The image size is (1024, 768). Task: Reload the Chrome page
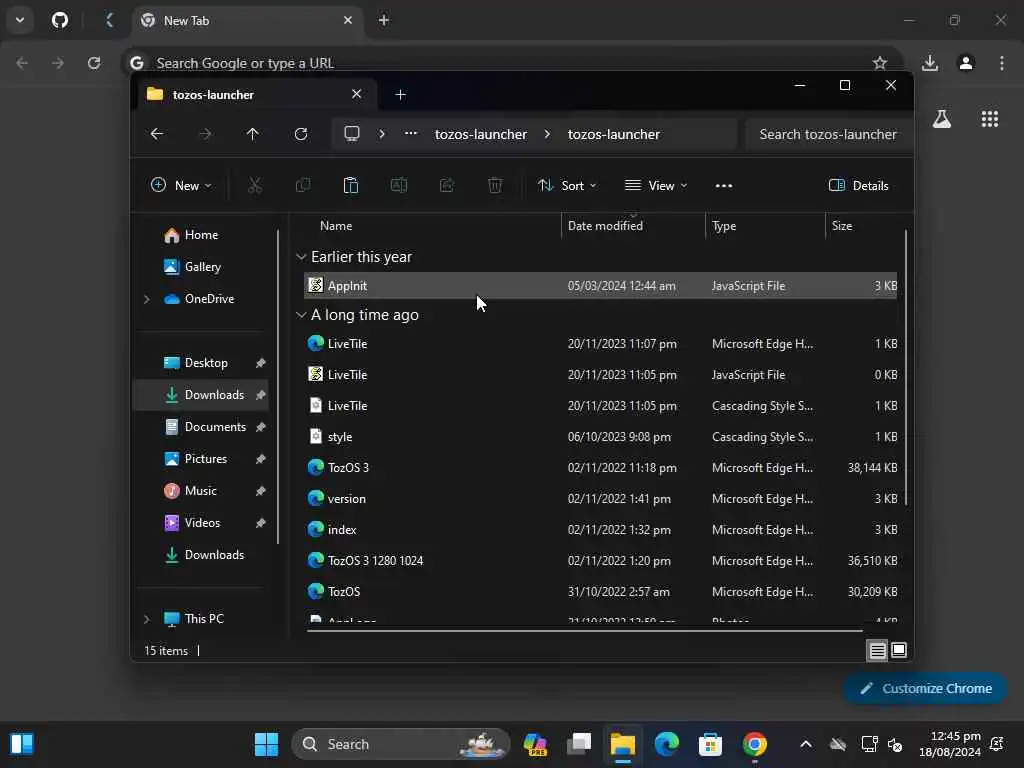point(94,63)
